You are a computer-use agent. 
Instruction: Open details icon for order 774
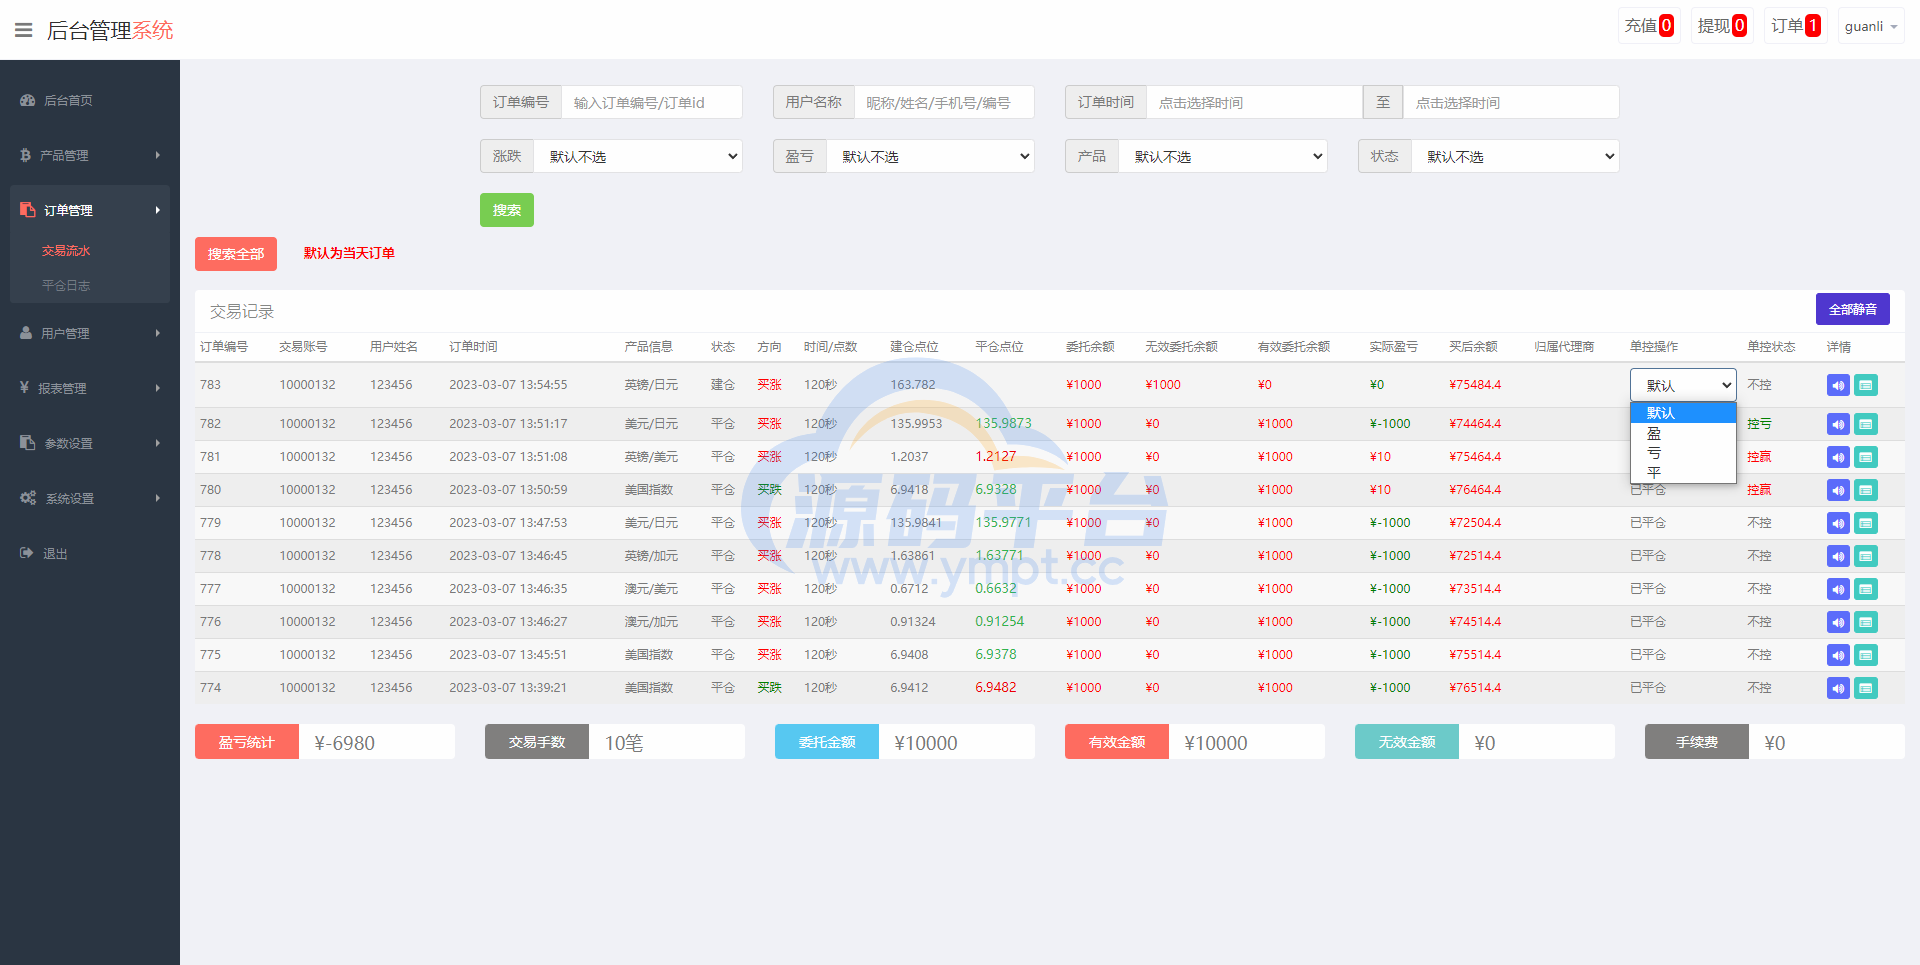coord(1865,688)
